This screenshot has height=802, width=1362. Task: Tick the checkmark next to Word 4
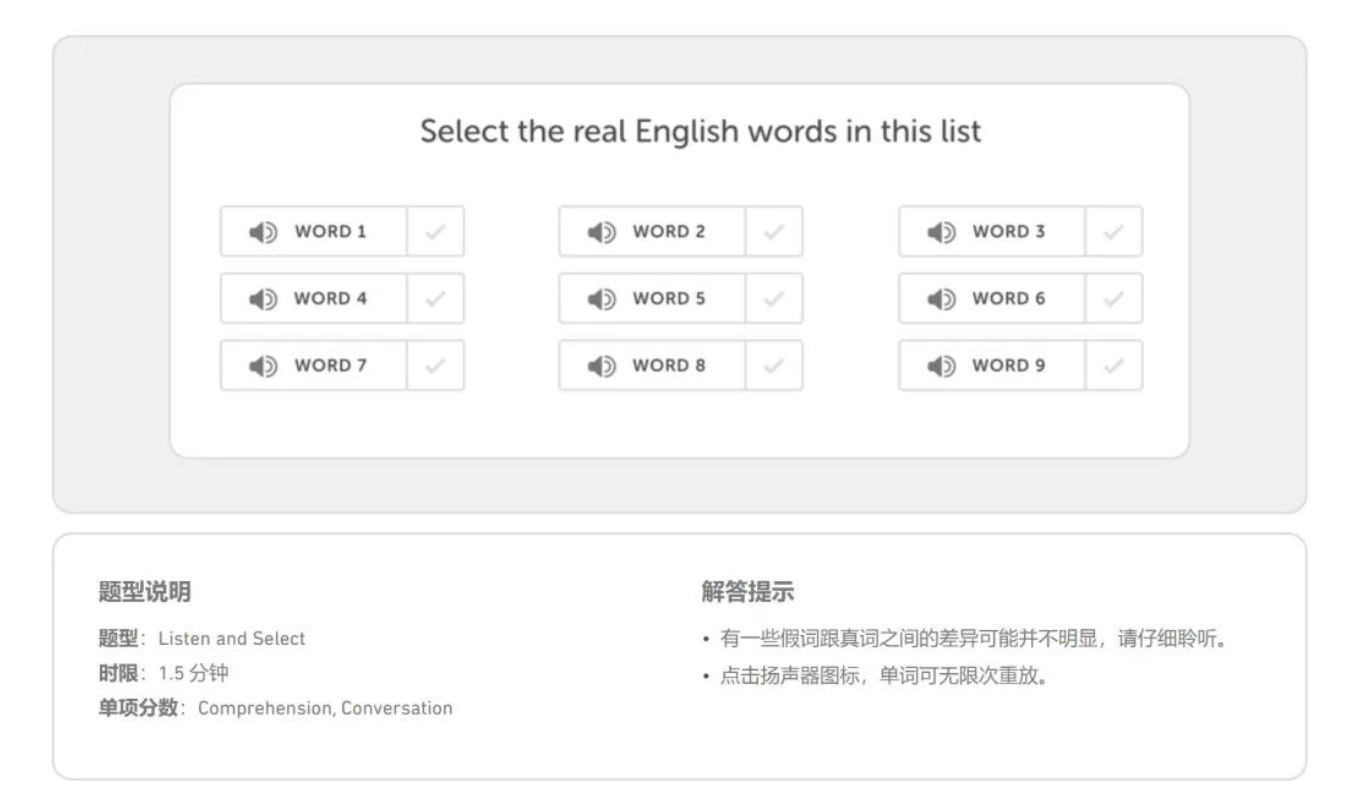pos(435,299)
